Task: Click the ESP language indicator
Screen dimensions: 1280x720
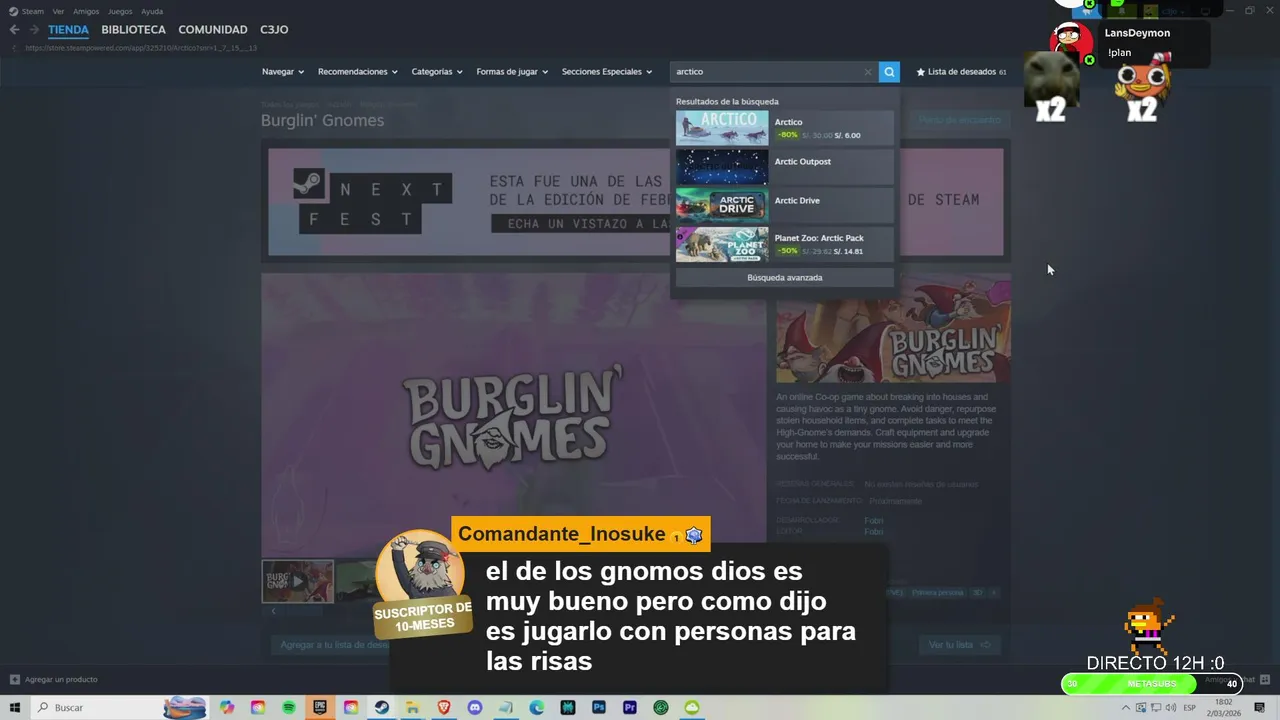Action: point(1190,708)
